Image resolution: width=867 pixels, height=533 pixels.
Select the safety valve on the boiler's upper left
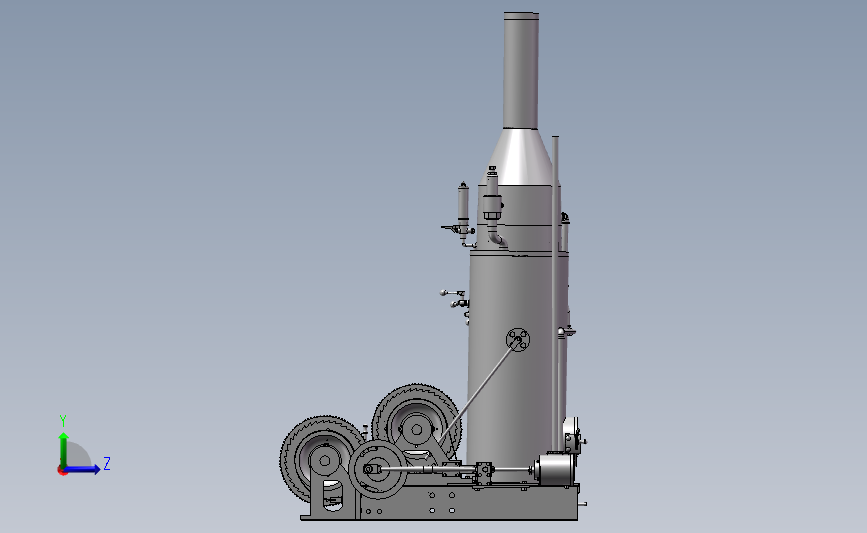[463, 207]
